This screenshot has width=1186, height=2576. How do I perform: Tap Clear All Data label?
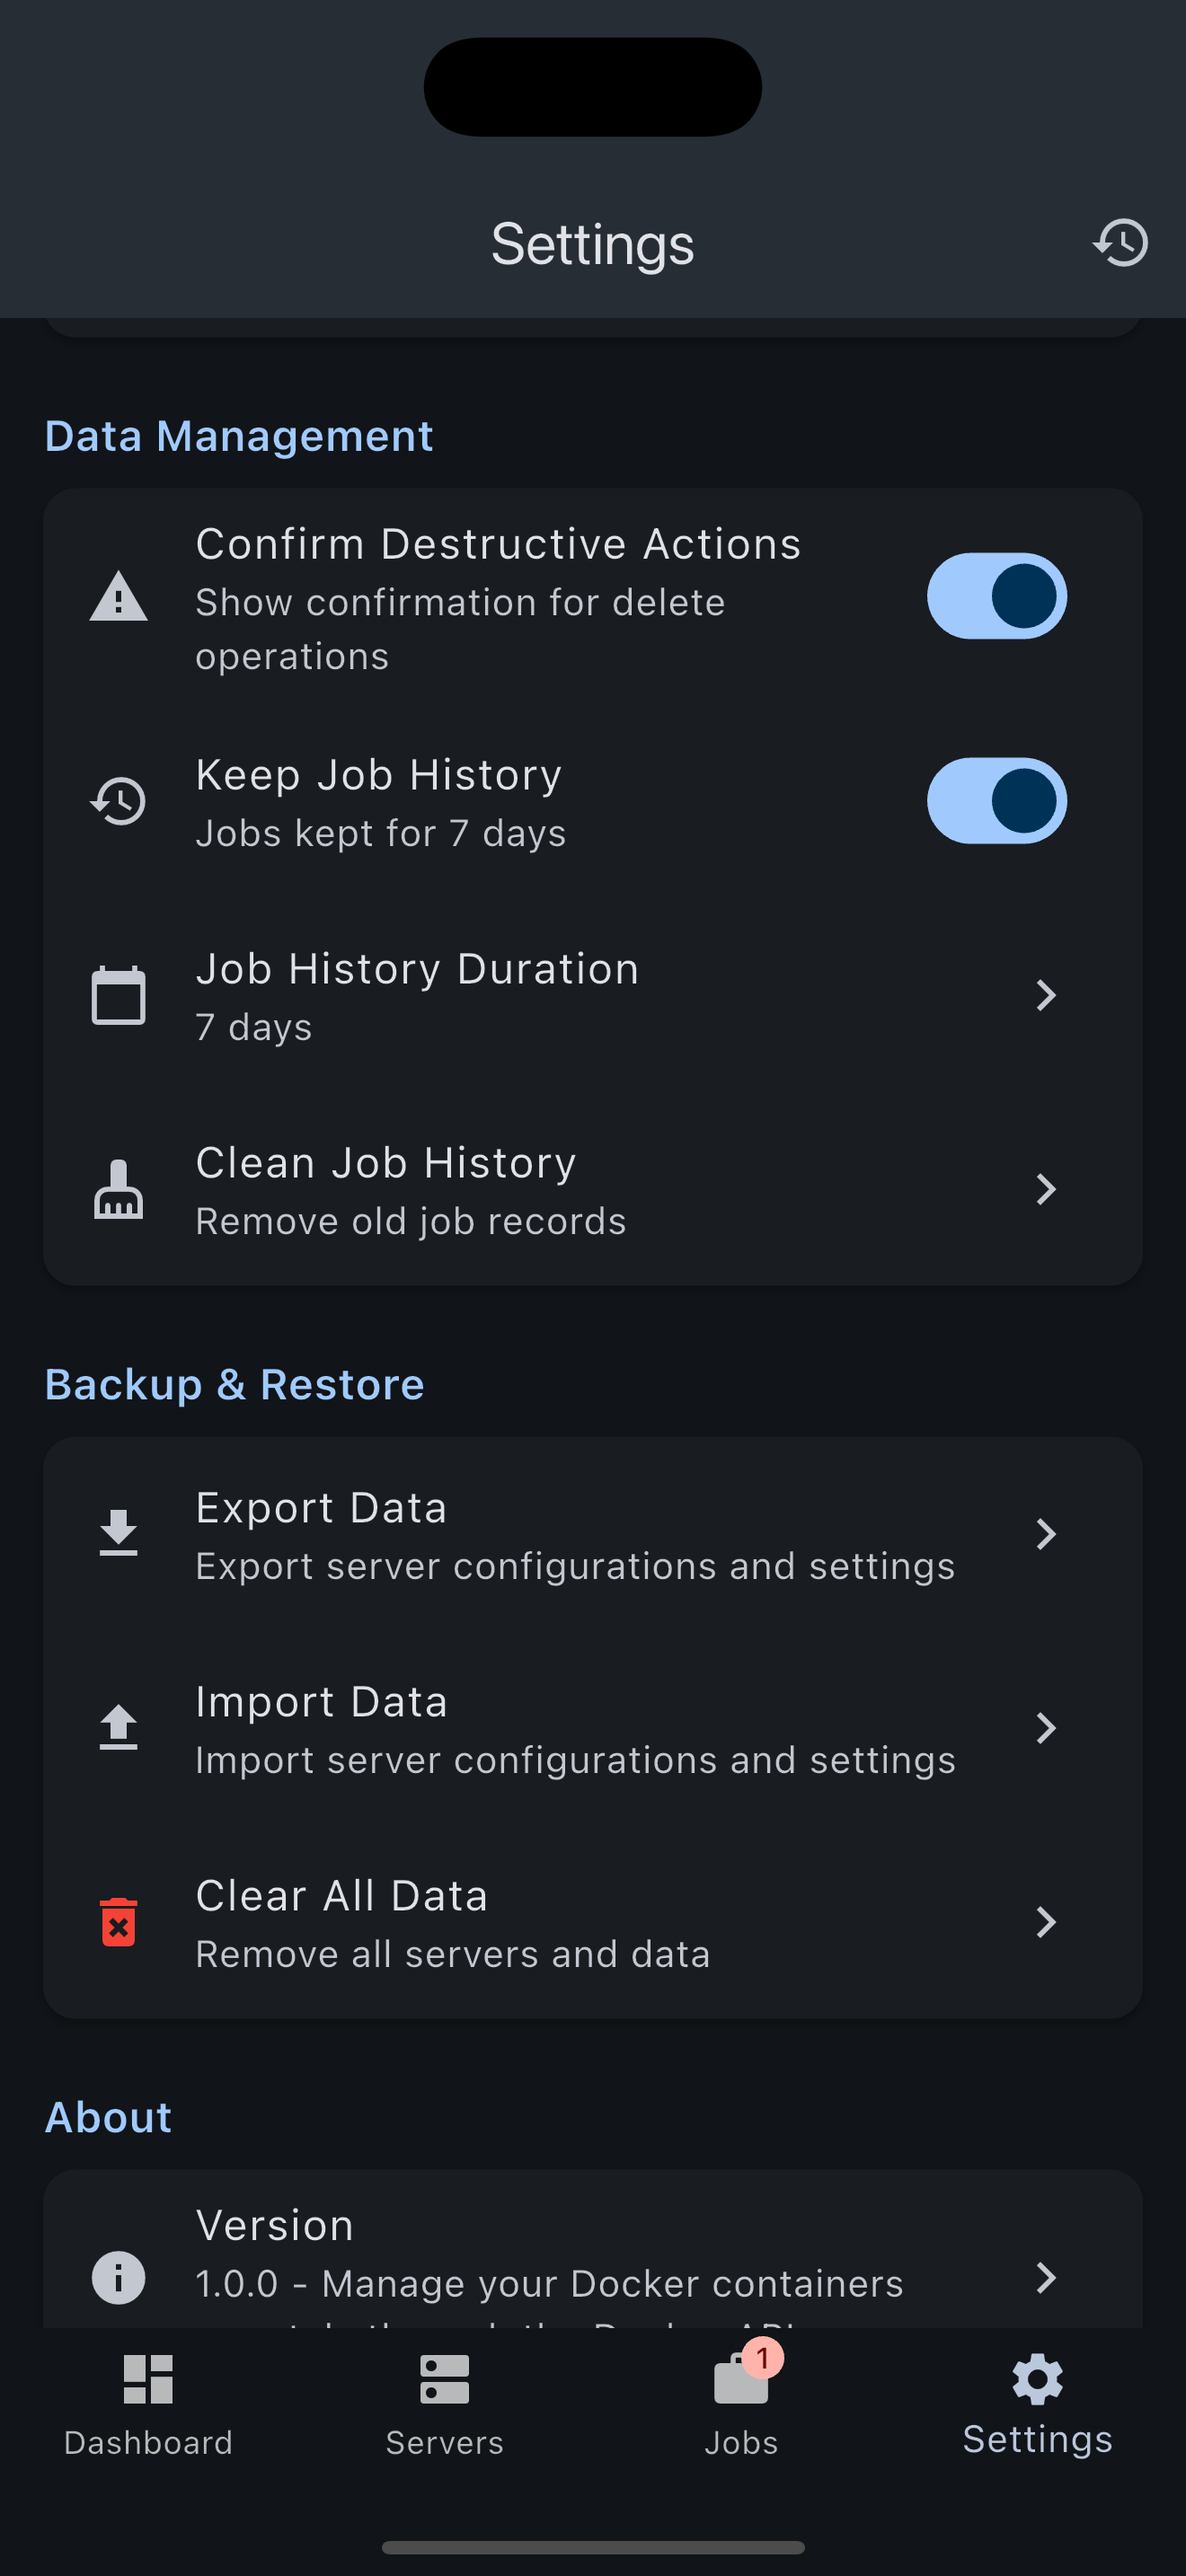pyautogui.click(x=341, y=1896)
